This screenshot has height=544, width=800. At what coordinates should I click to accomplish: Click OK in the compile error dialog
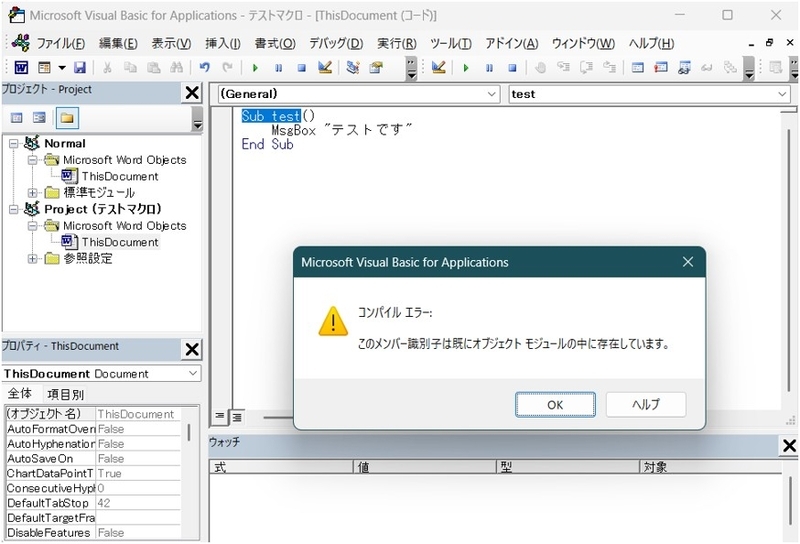(555, 405)
